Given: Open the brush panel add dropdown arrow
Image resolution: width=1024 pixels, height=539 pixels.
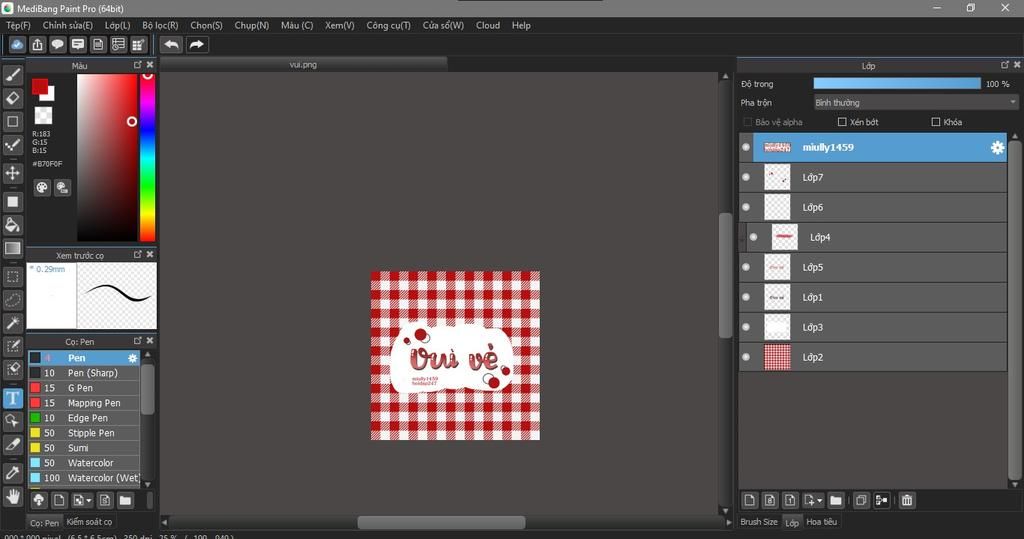Looking at the screenshot, I should tap(89, 501).
